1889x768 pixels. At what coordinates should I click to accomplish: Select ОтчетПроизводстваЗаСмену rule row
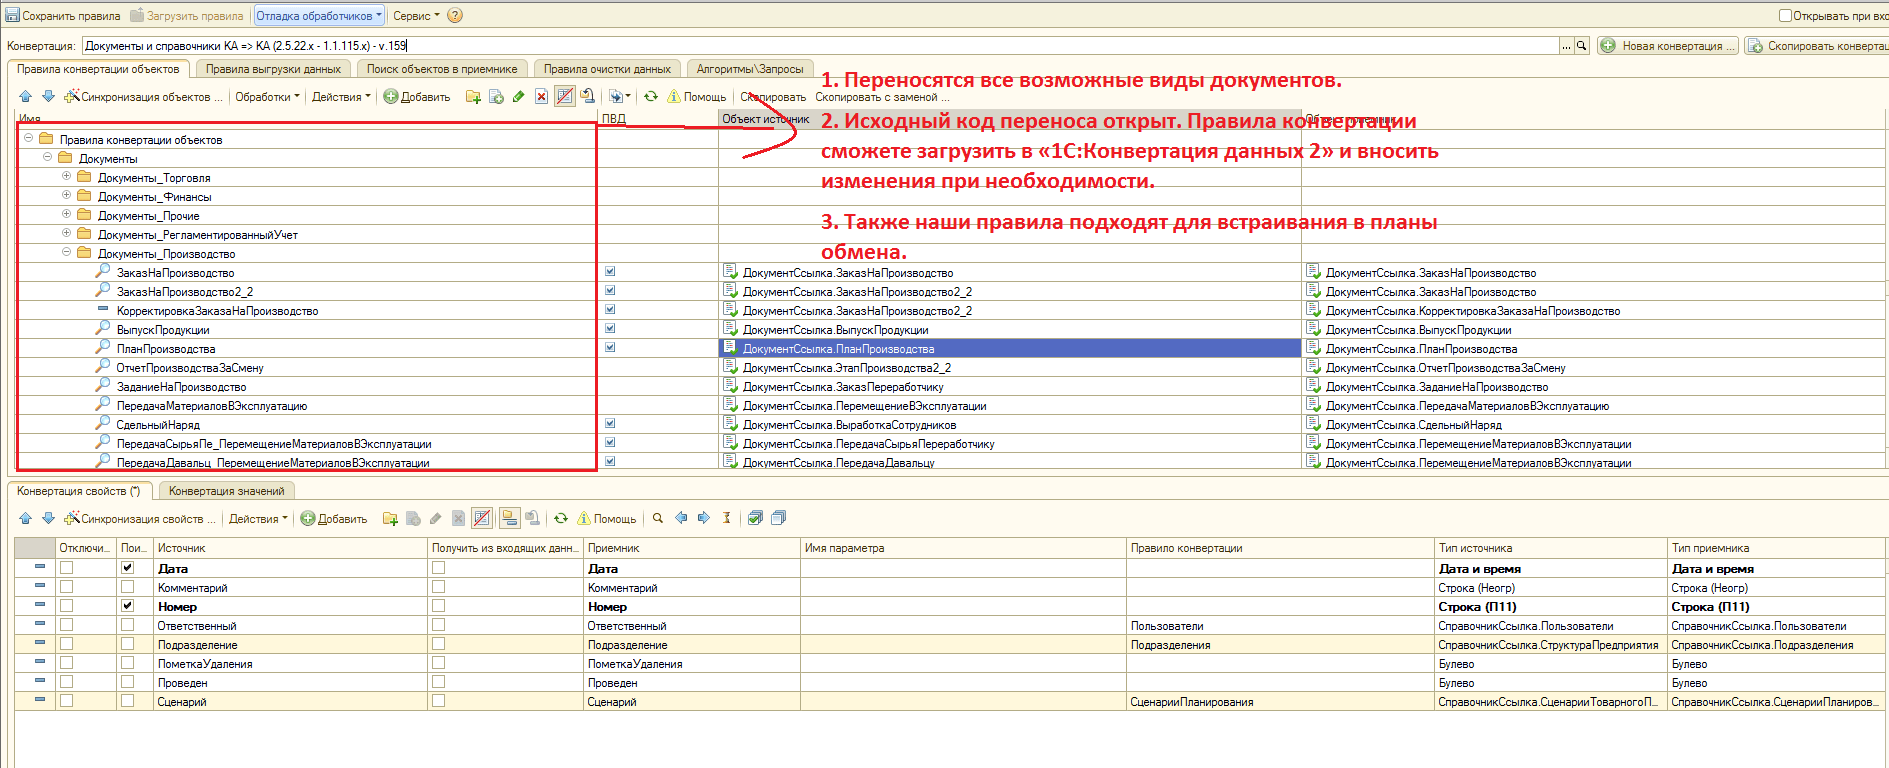pyautogui.click(x=307, y=367)
